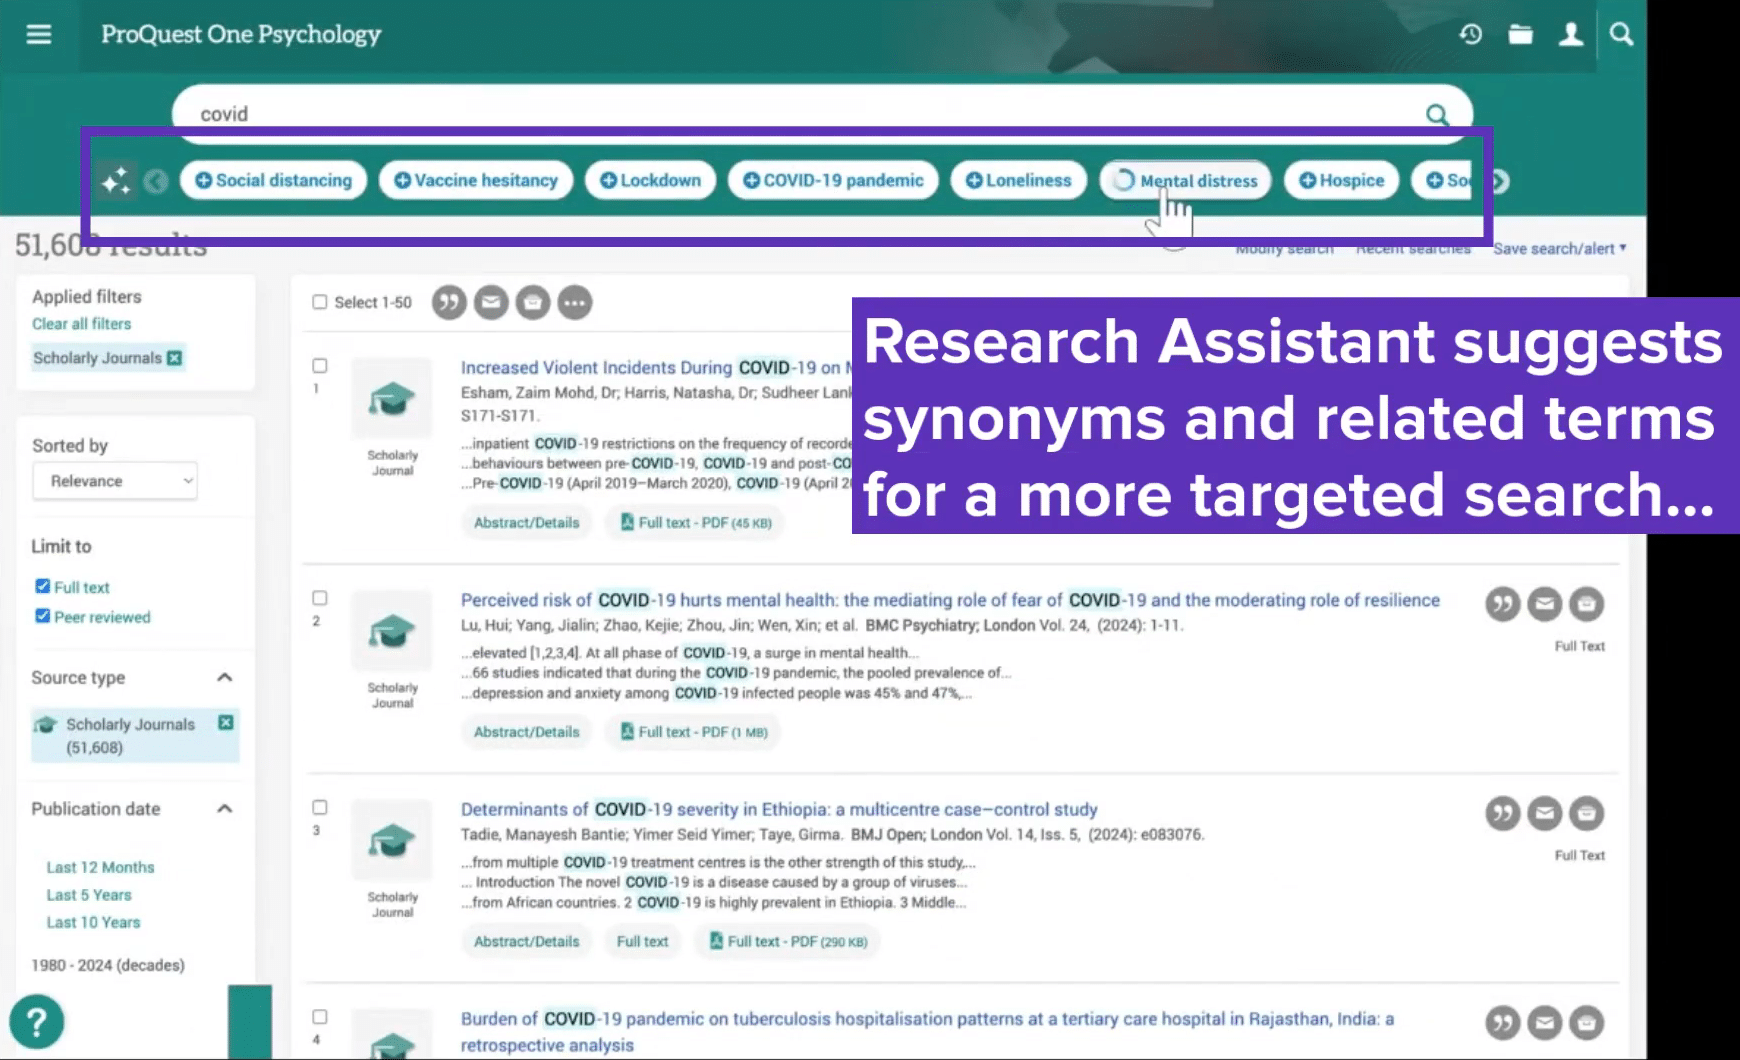Image resolution: width=1740 pixels, height=1060 pixels.
Task: Click the magnifier icon inside the search box
Action: pyautogui.click(x=1436, y=115)
